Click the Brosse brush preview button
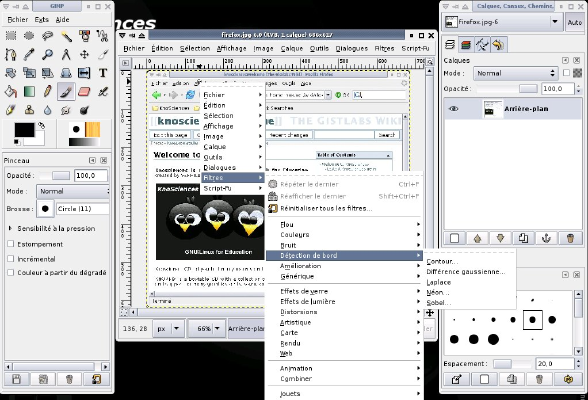The height and width of the screenshot is (400, 588). point(45,209)
